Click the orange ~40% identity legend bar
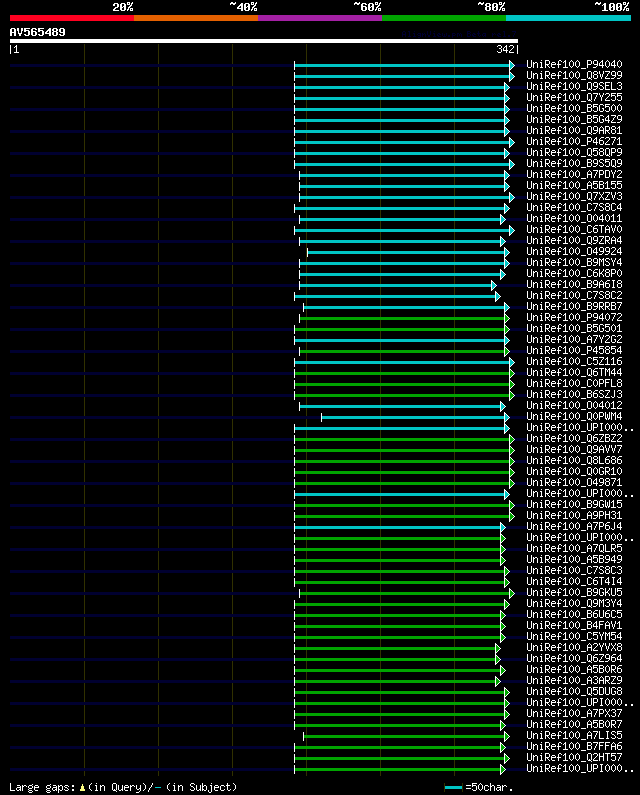 pos(196,18)
